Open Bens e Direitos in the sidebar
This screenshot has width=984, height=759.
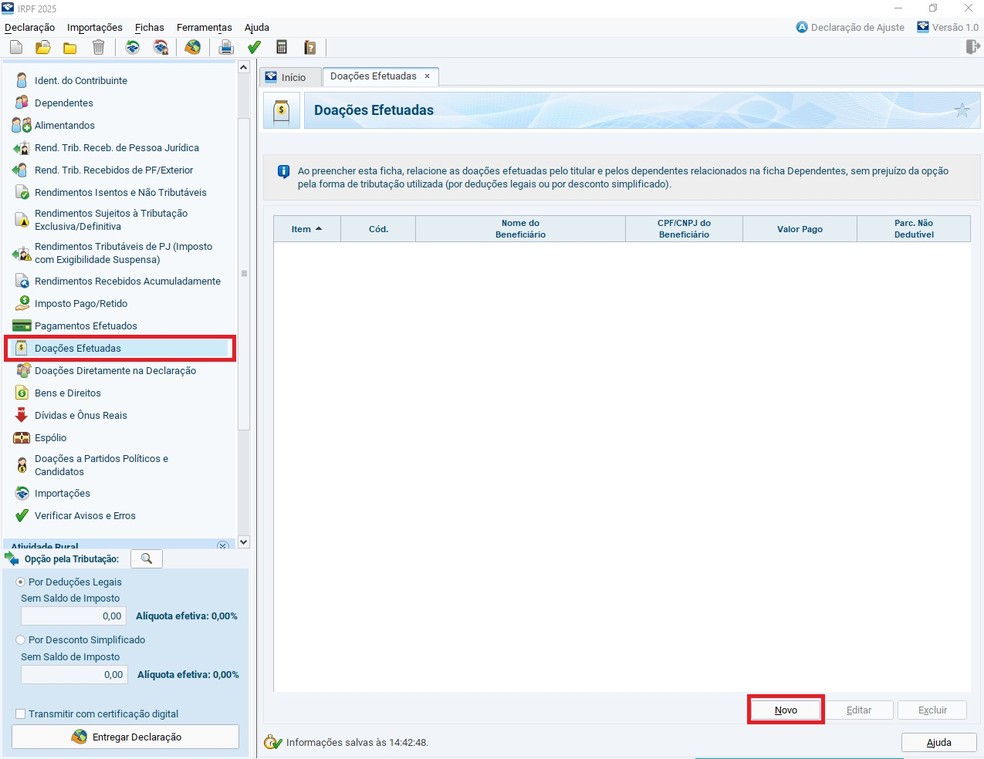point(67,393)
